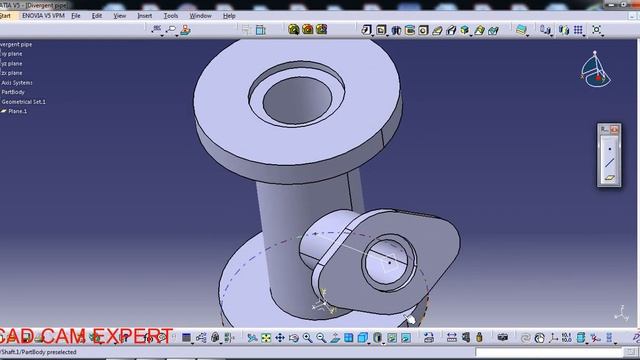Click the Slot tool icon
The height and width of the screenshot is (360, 640).
point(451,30)
